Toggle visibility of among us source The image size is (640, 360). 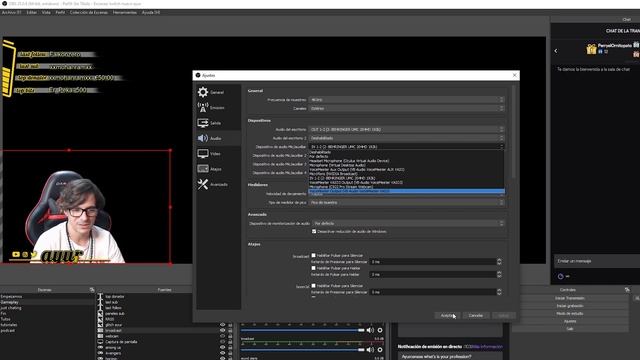pyautogui.click(x=223, y=347)
